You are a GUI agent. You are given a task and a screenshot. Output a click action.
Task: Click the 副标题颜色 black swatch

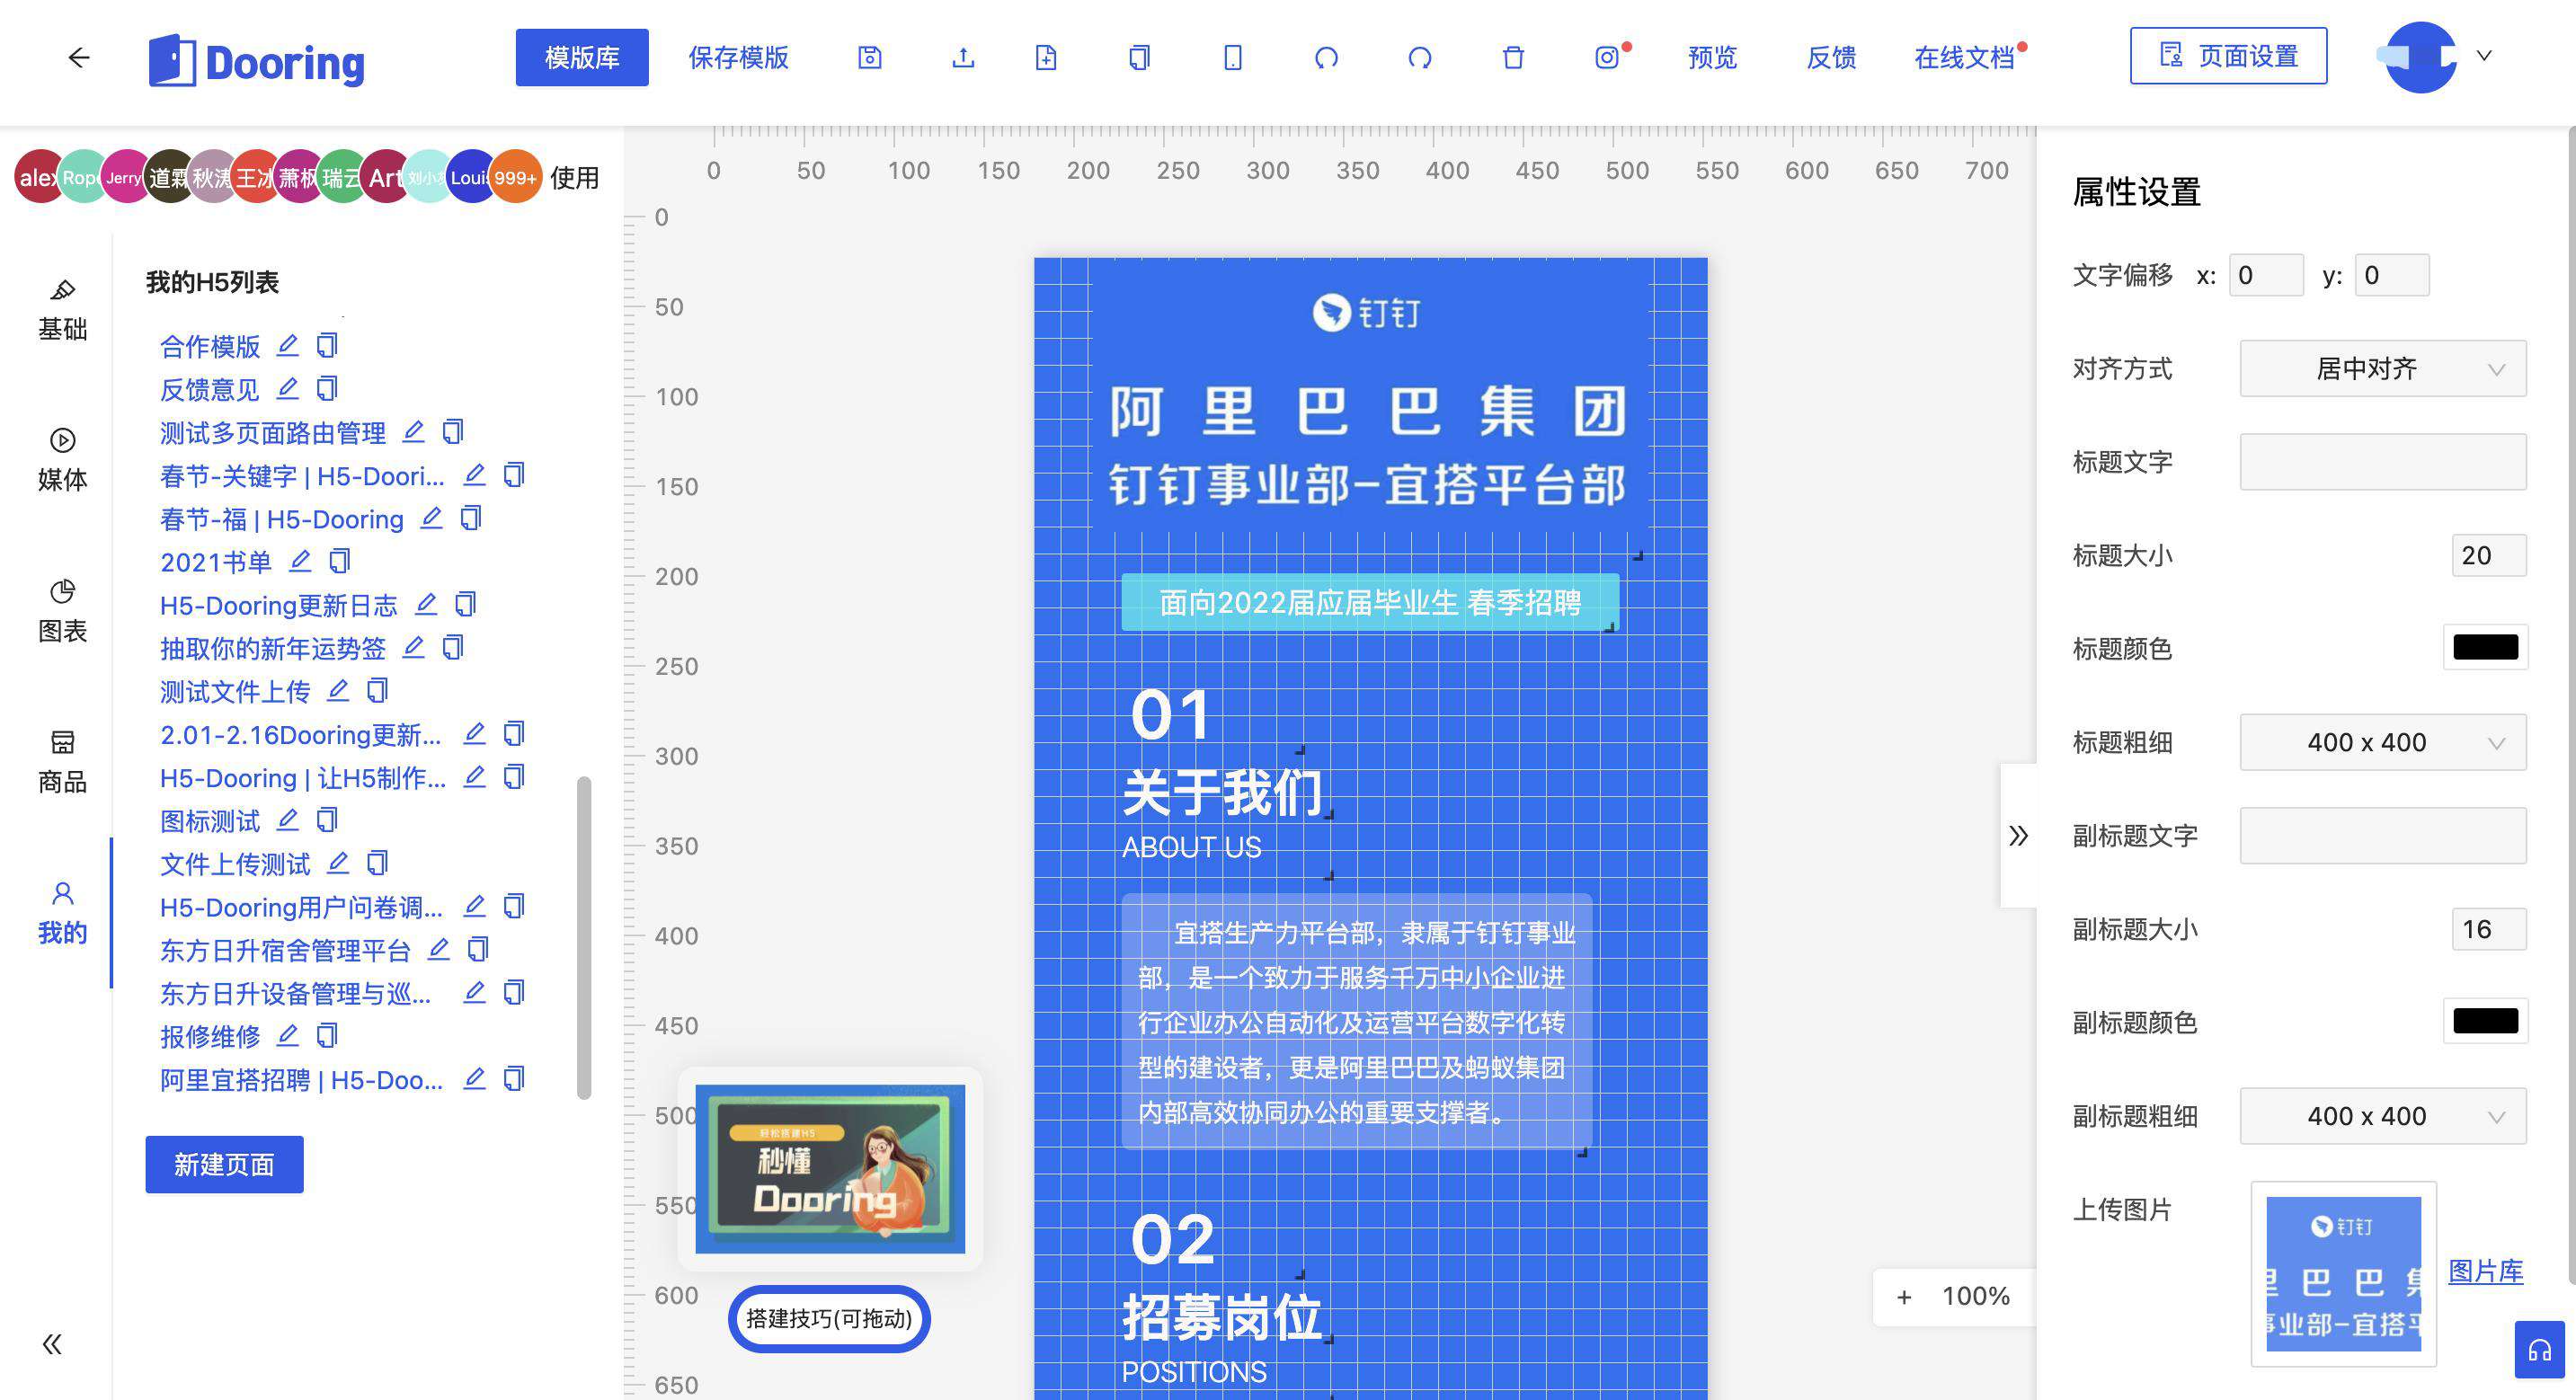tap(2485, 1021)
